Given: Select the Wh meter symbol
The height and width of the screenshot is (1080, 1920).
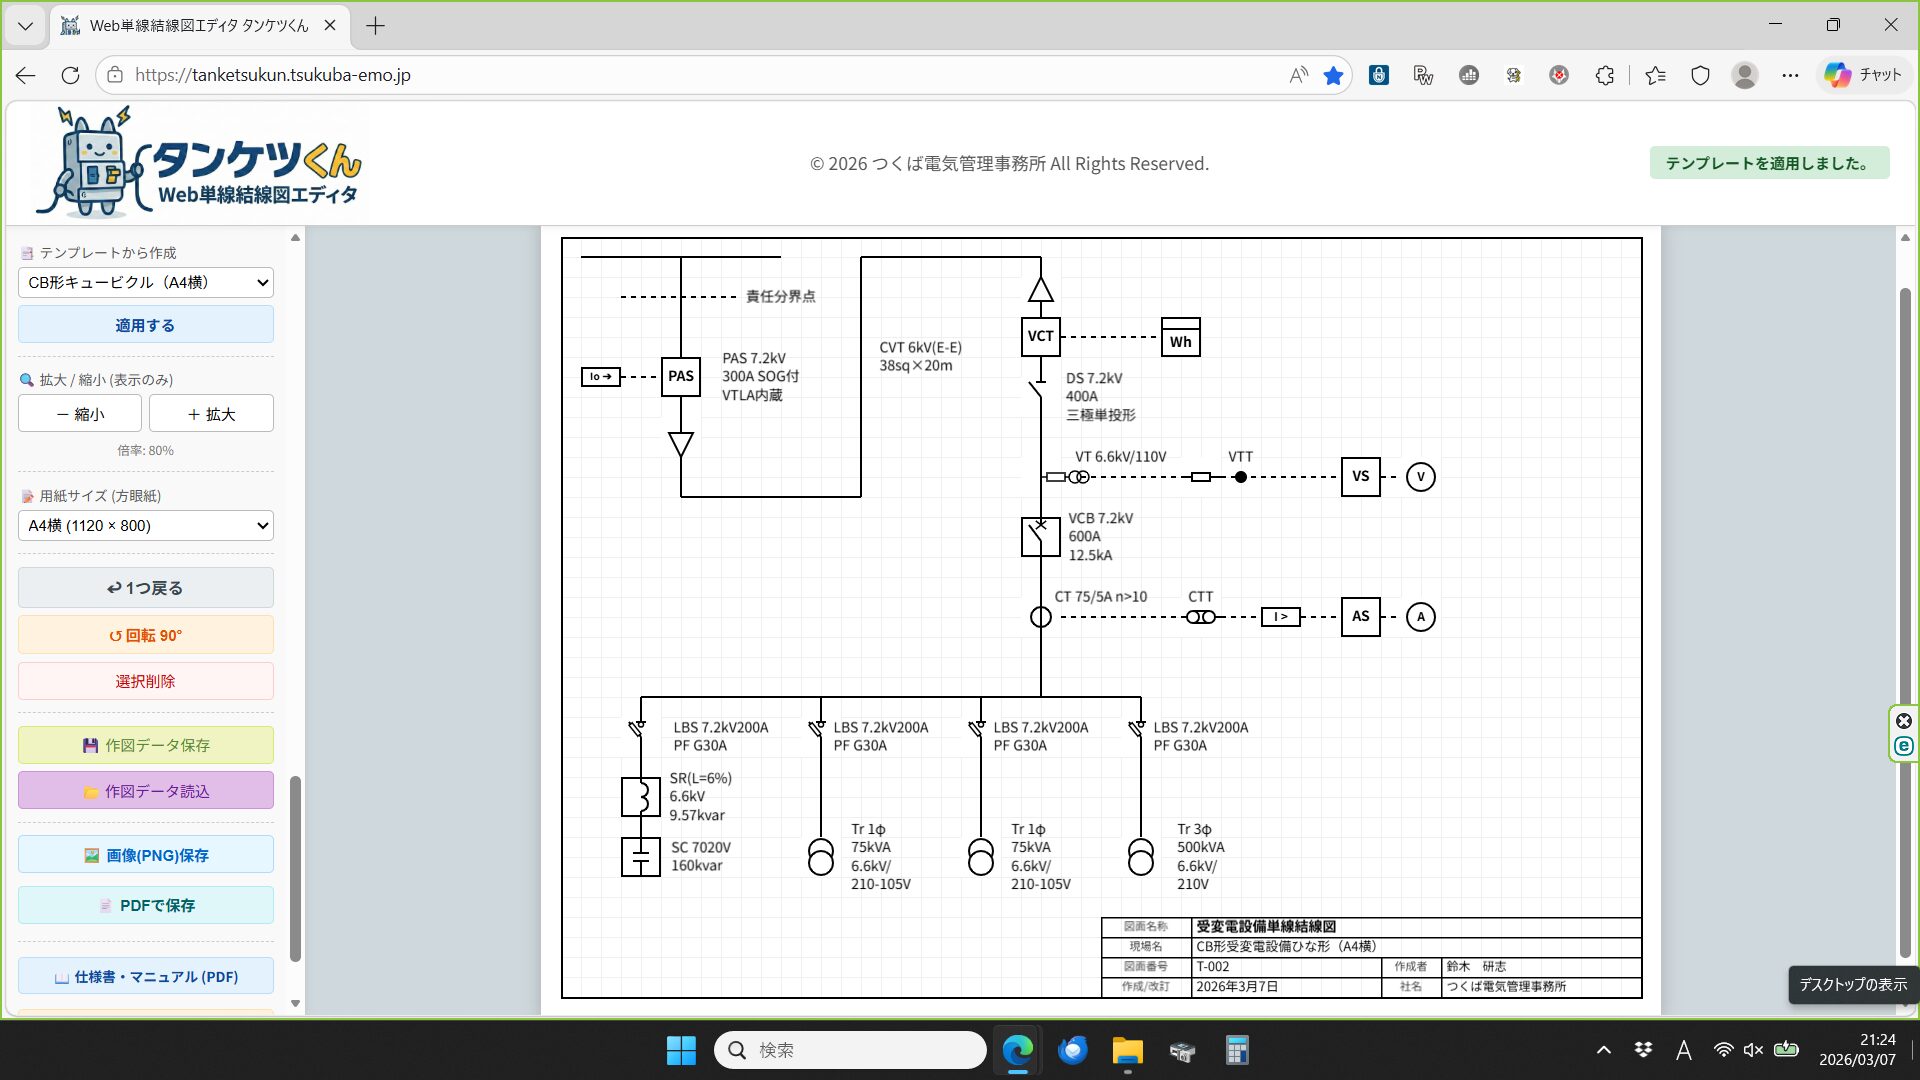Looking at the screenshot, I should click(x=1180, y=338).
